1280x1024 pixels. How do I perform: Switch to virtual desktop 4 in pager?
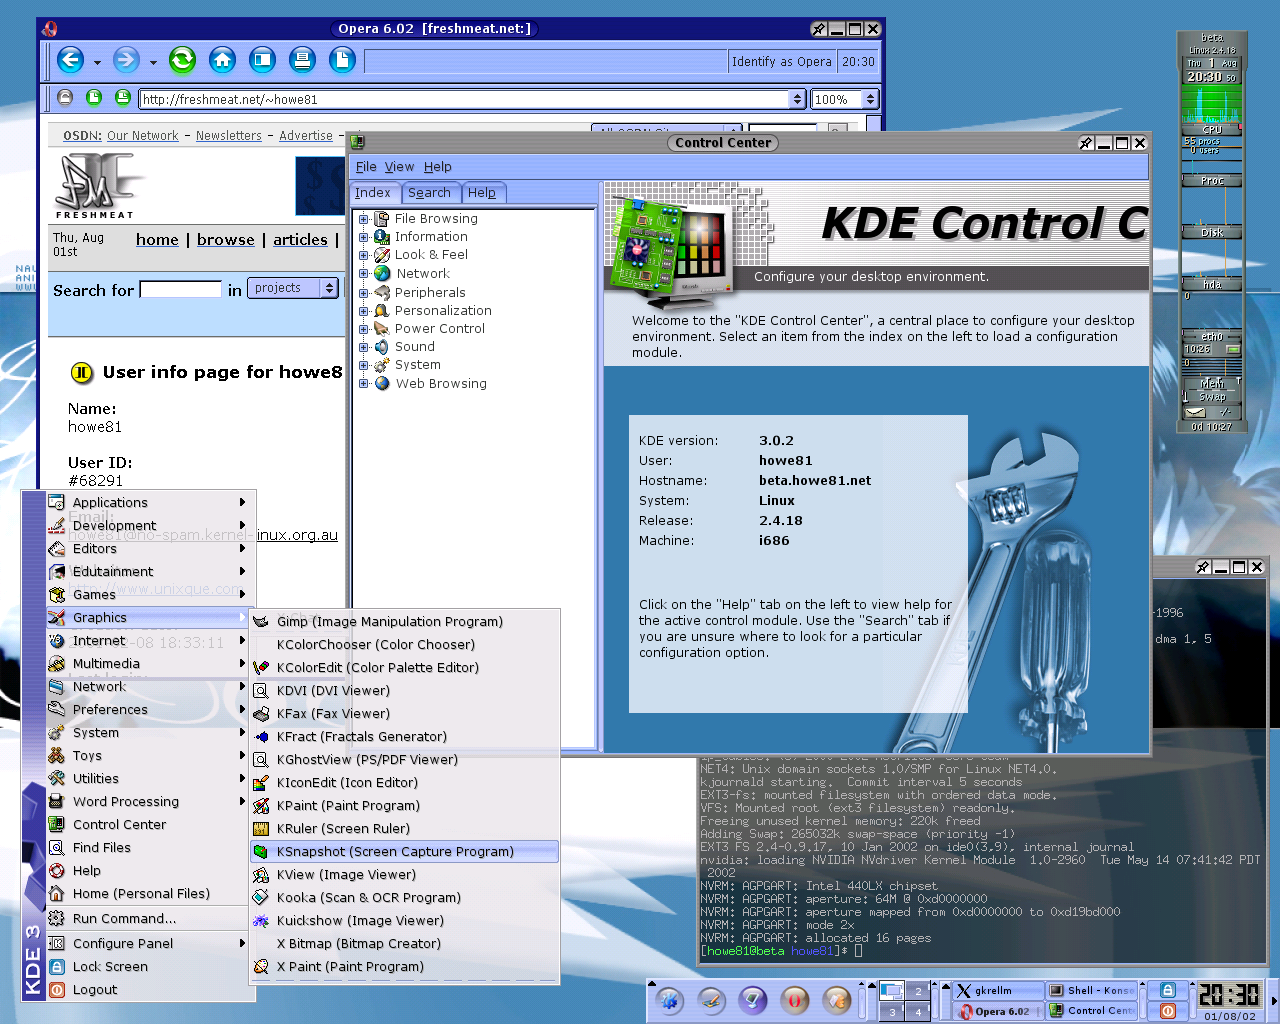pos(918,1011)
